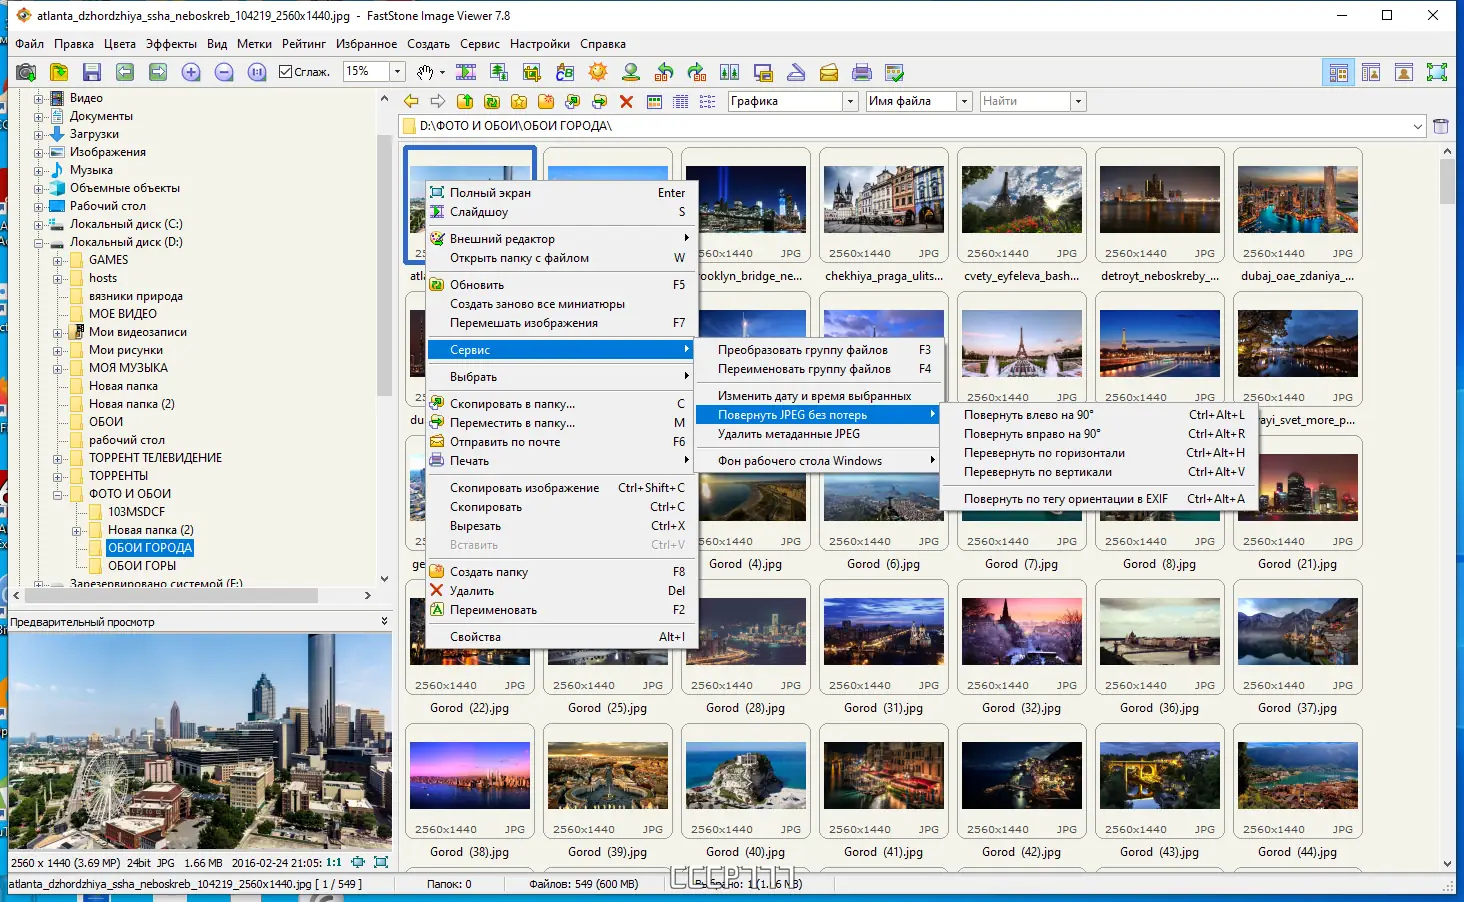Open the Графика file filter dropdown
The width and height of the screenshot is (1464, 902).
coord(850,101)
